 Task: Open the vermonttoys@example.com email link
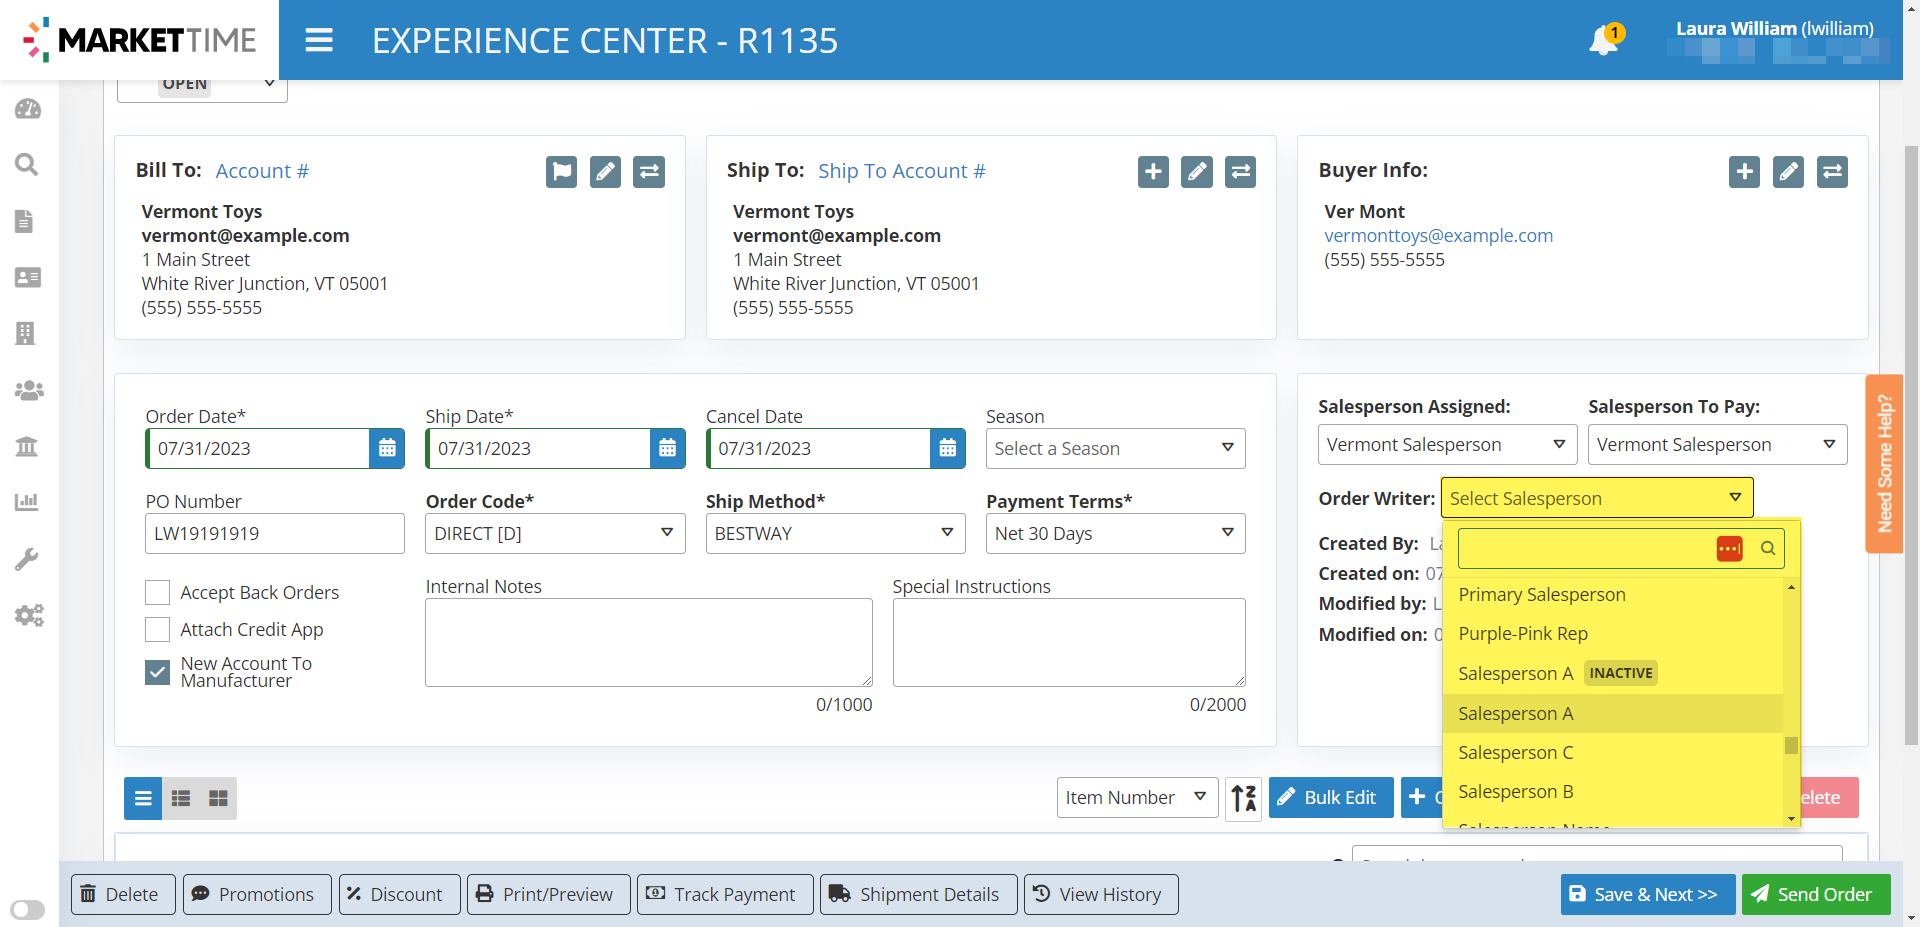pyautogui.click(x=1438, y=236)
